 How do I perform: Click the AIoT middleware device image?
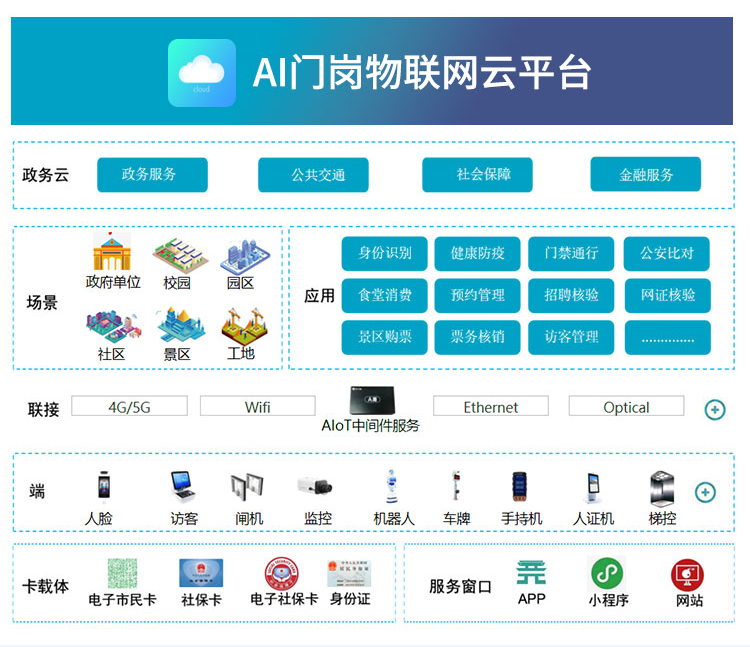tap(370, 400)
